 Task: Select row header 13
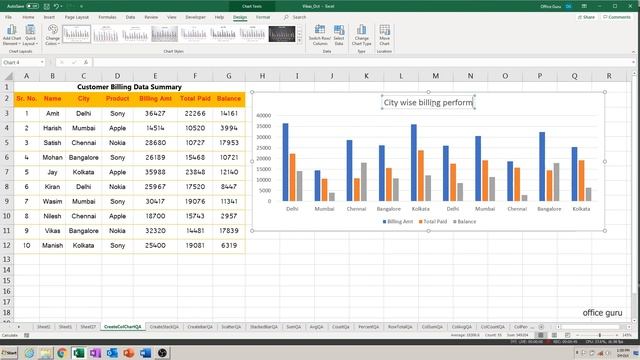point(7,259)
